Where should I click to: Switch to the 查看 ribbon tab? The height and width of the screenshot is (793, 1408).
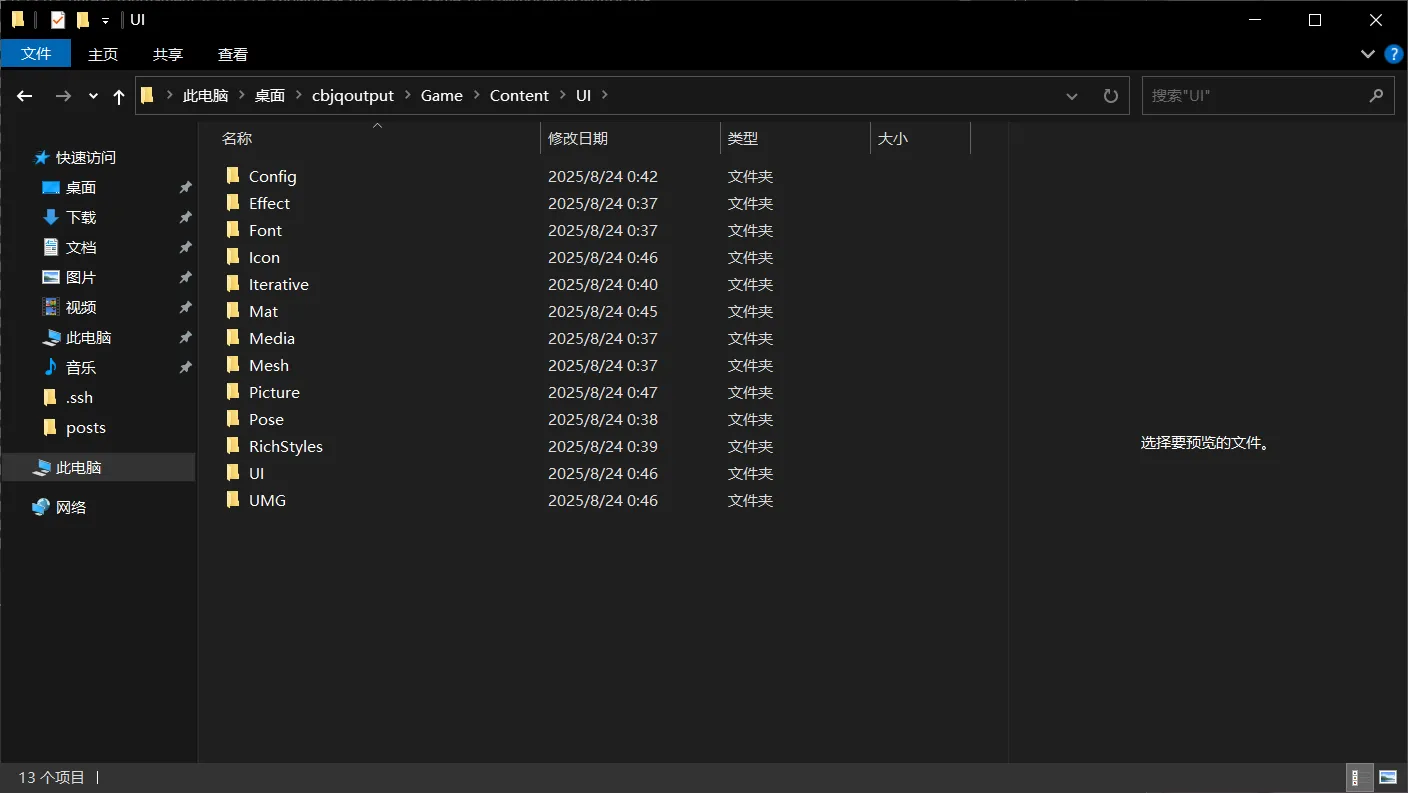[x=233, y=54]
